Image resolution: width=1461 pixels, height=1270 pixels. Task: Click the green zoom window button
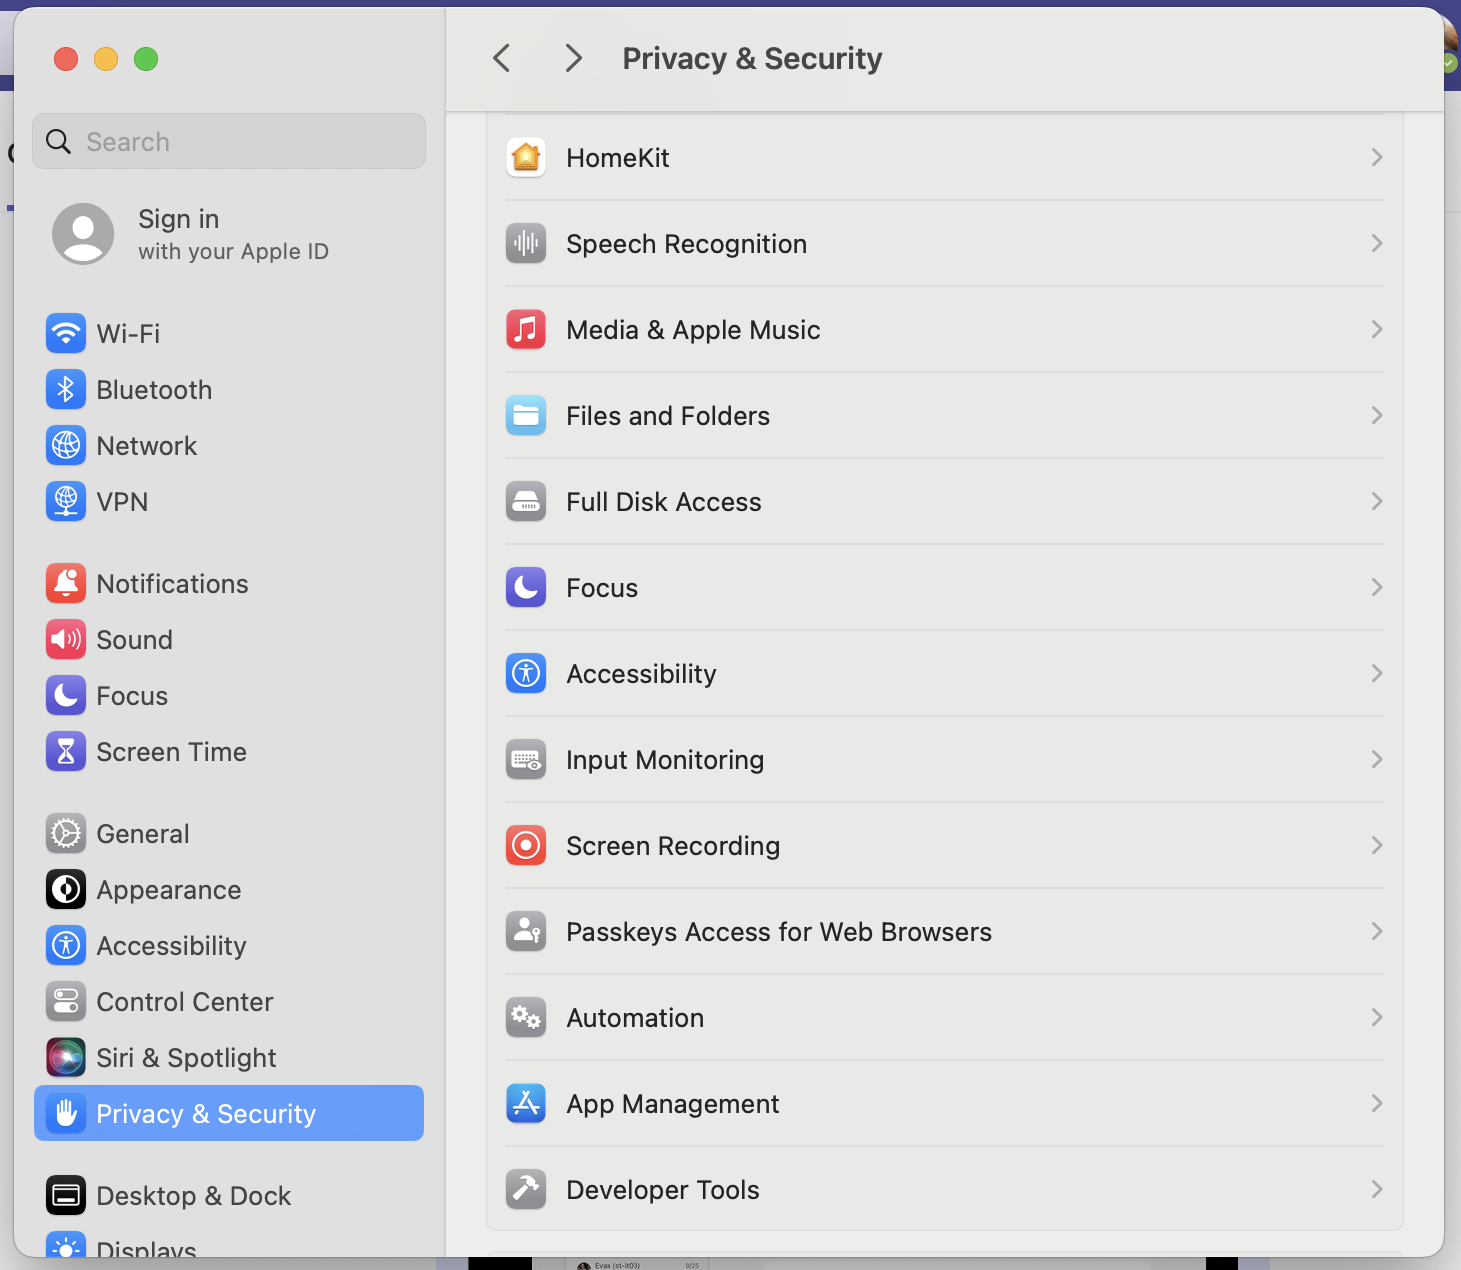(146, 59)
